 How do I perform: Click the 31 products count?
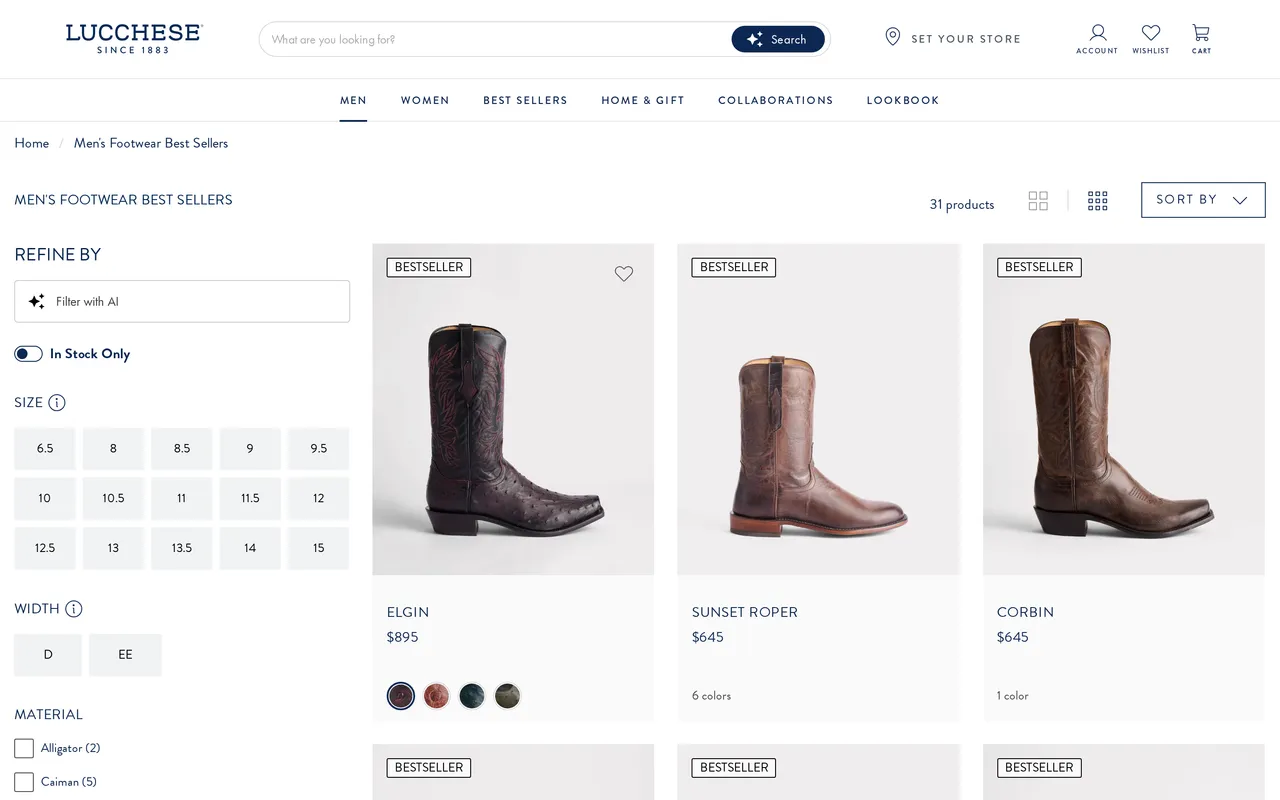[962, 204]
